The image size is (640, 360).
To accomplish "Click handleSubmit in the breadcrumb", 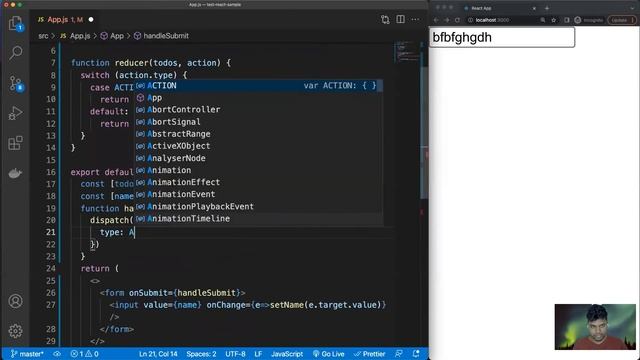I will coord(161,36).
